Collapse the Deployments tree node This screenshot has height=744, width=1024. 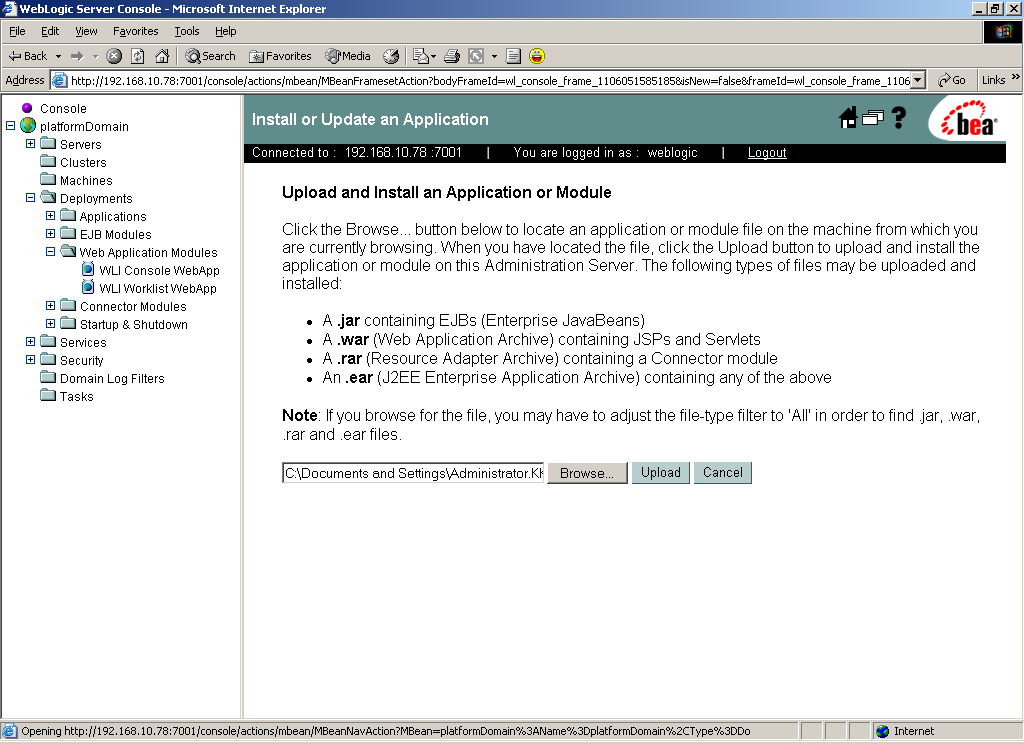[30, 197]
